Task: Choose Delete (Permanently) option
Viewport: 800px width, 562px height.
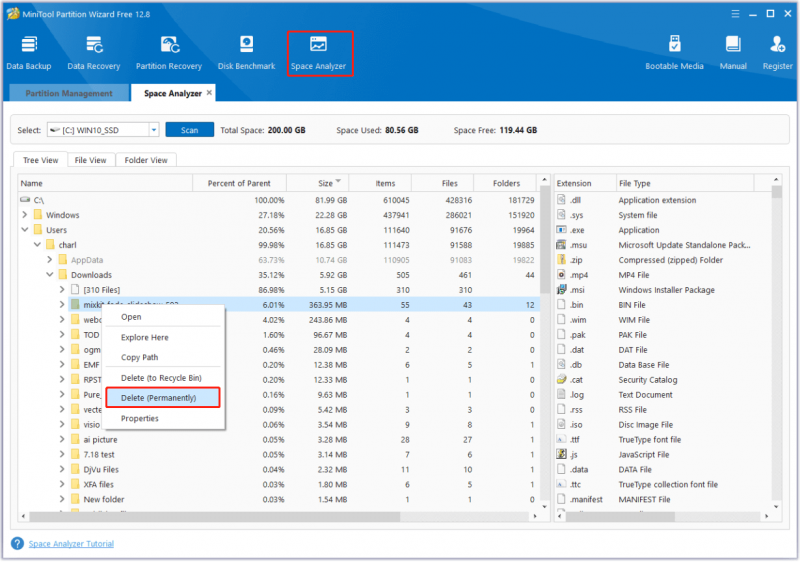Action: pyautogui.click(x=163, y=398)
